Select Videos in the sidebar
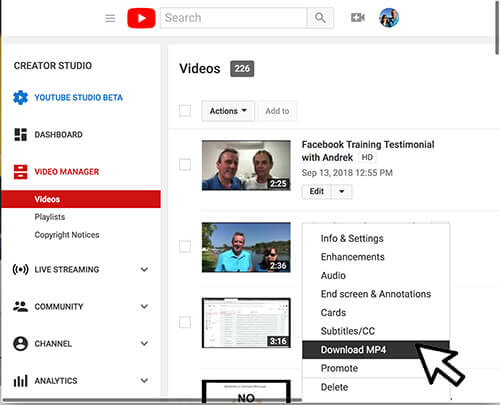The width and height of the screenshot is (500, 405). click(x=81, y=199)
